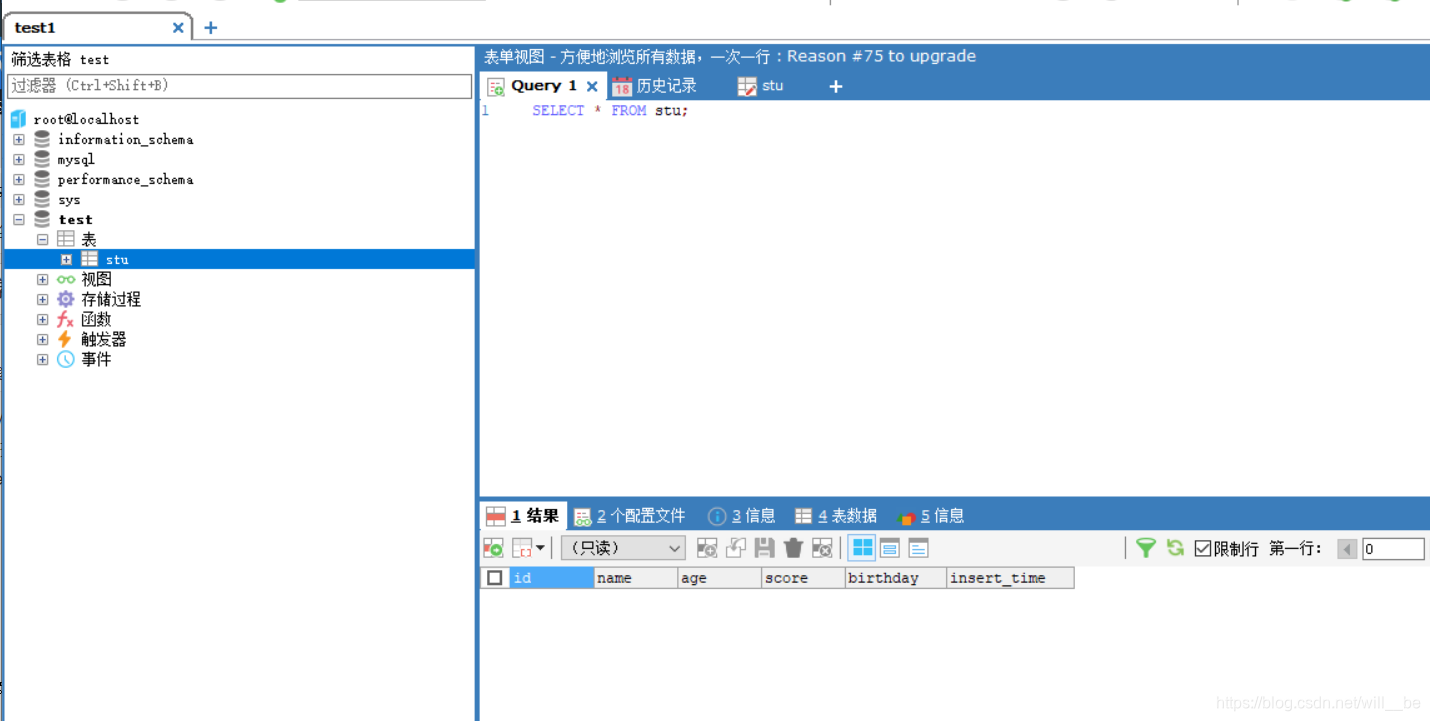
Task: Select the performance_schema database label
Action: [x=125, y=180]
